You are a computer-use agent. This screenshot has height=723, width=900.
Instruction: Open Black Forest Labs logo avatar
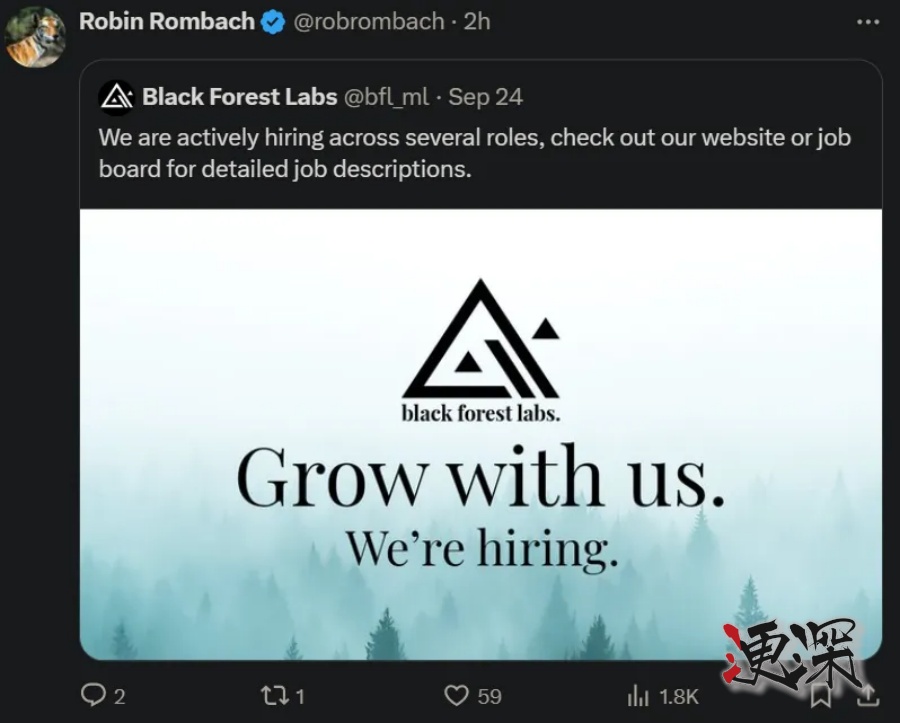pyautogui.click(x=117, y=97)
